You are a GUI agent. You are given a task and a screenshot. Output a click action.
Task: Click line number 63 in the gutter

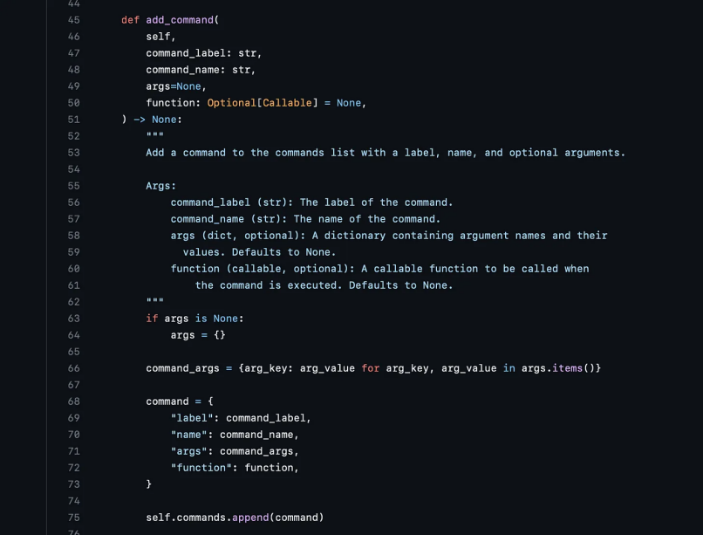[x=74, y=319]
